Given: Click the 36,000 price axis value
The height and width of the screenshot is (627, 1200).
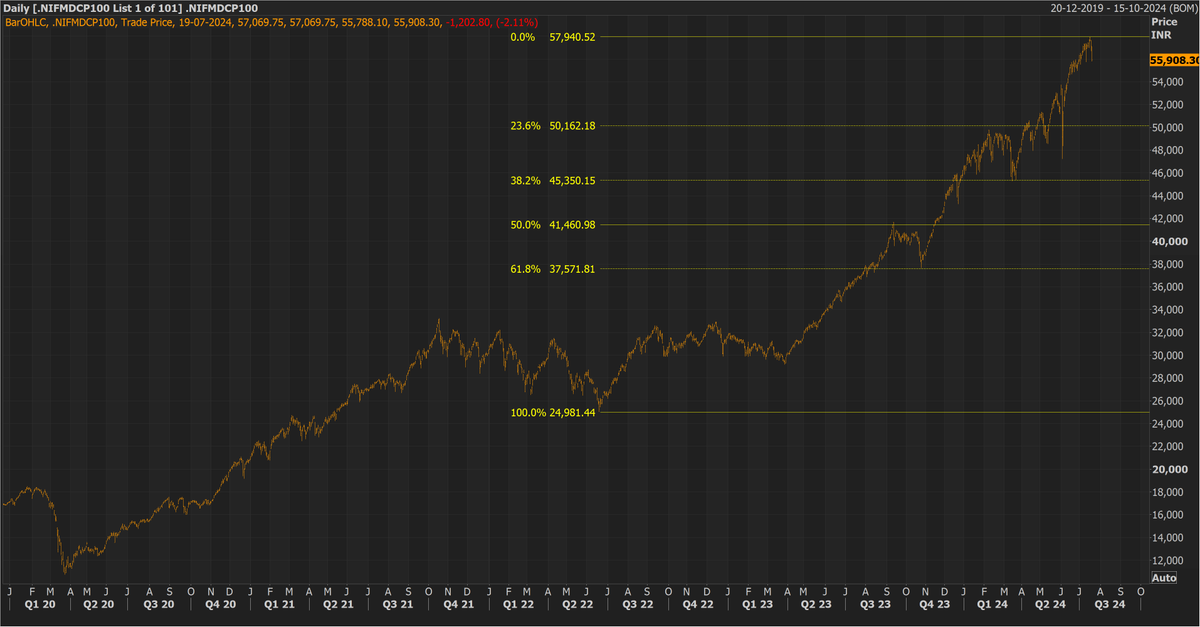Looking at the screenshot, I should [1168, 288].
